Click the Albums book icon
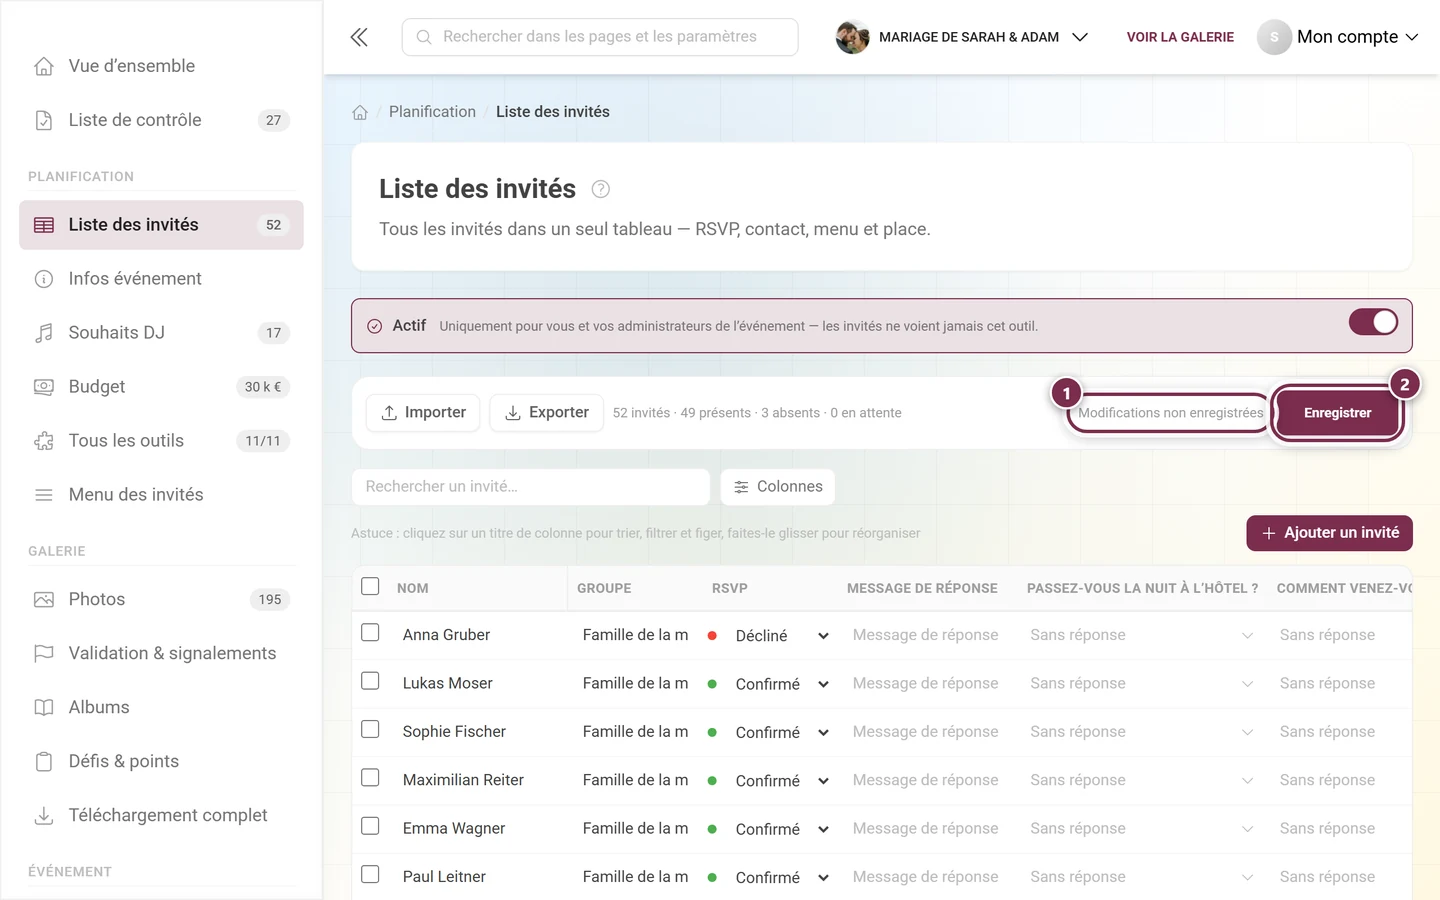 coord(44,708)
